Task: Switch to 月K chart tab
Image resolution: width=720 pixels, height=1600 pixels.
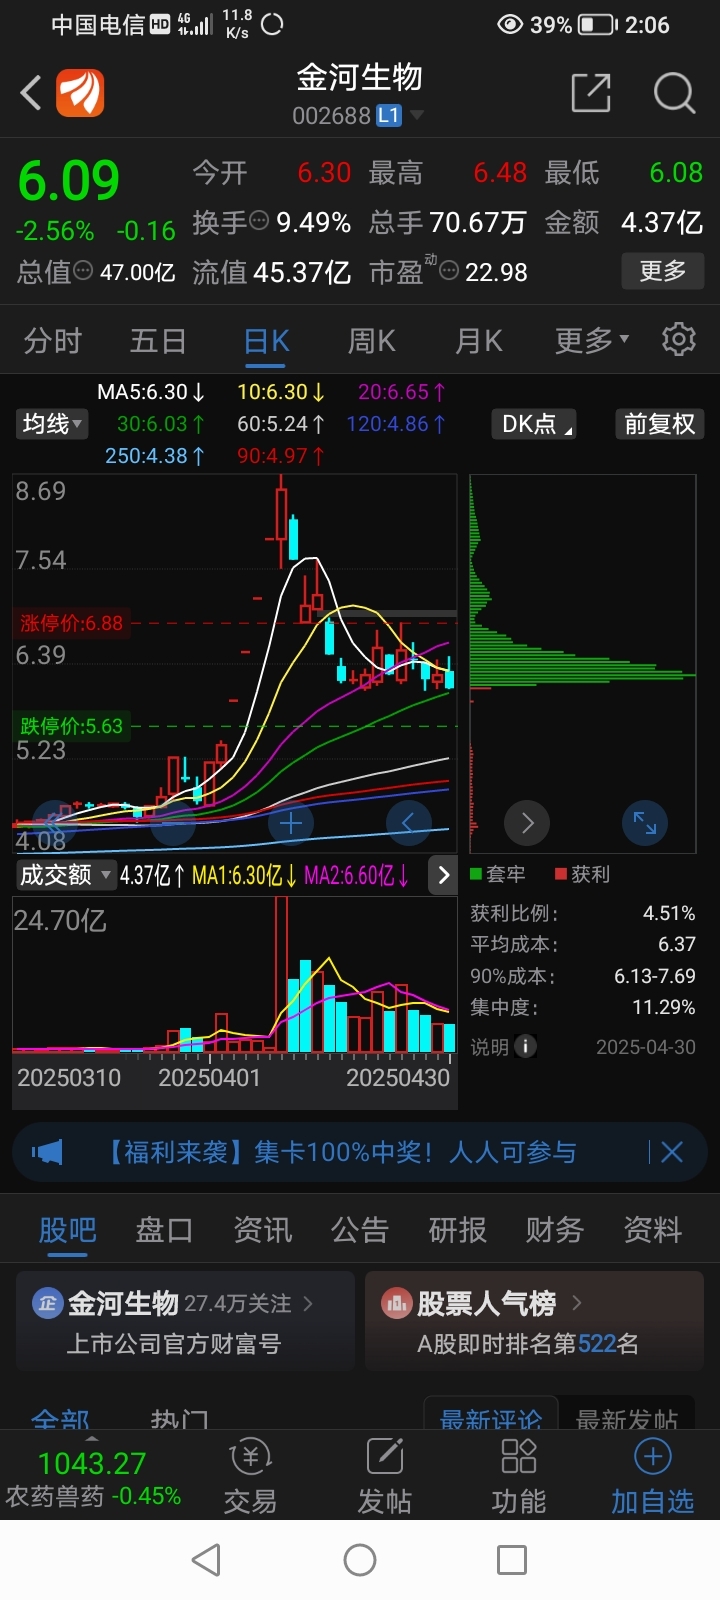Action: 479,341
